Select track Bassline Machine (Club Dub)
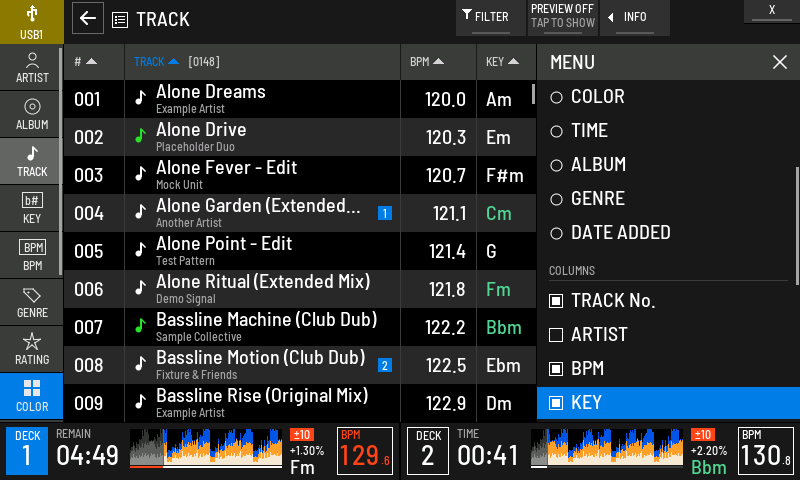 300,327
